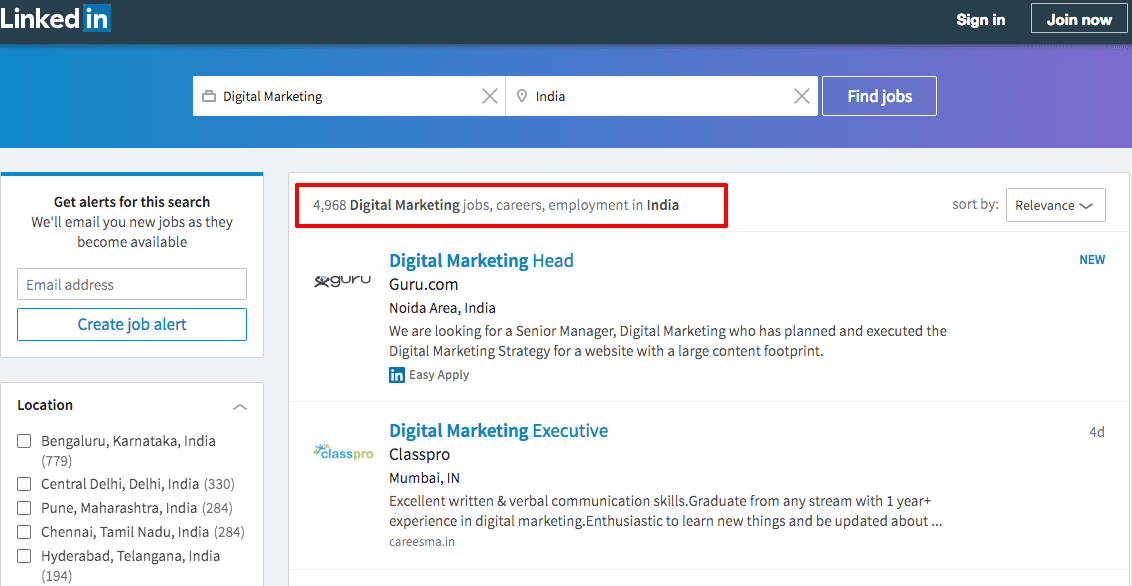Click Get alerts for this search heading

[x=132, y=202]
